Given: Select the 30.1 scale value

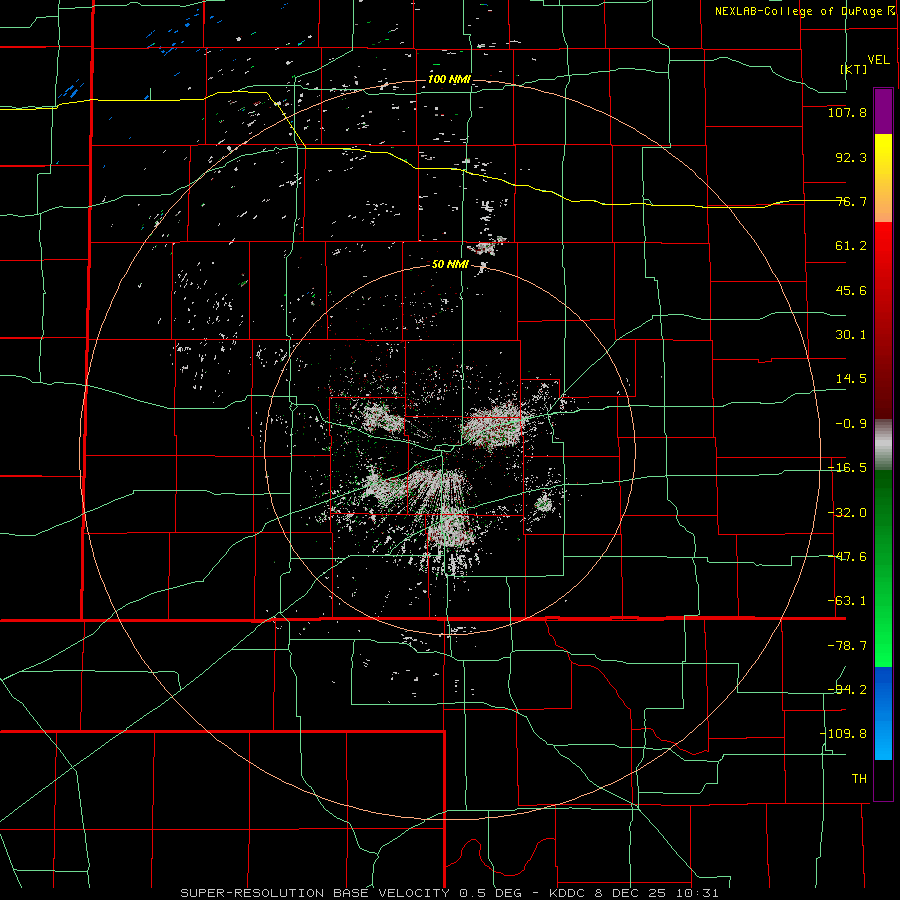Looking at the screenshot, I should 851,335.
